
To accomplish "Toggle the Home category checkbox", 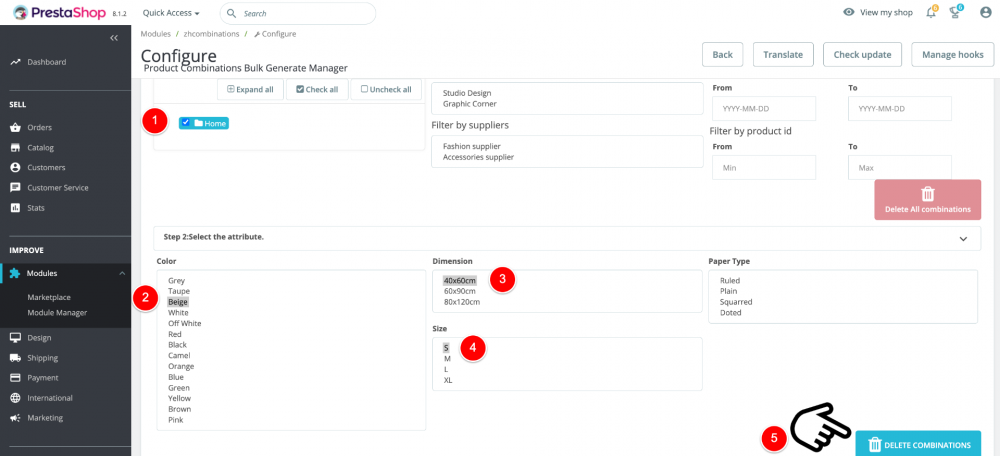I will point(186,123).
